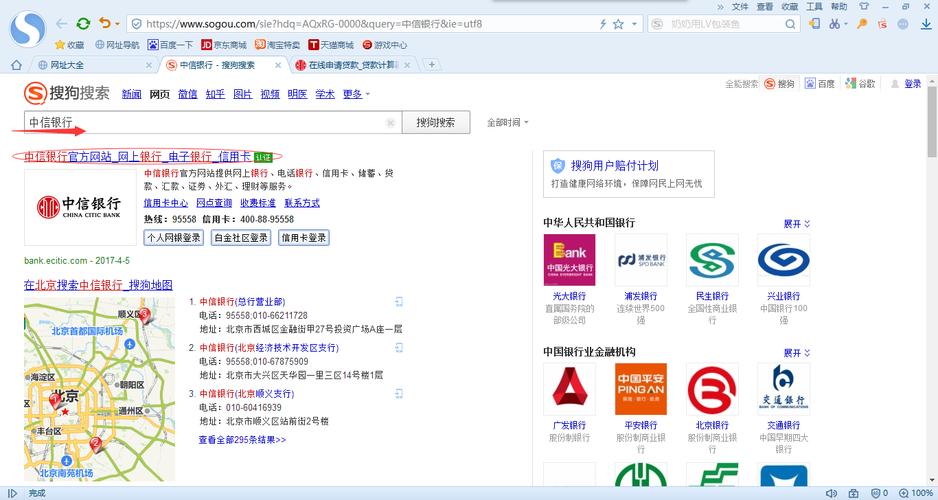Select 搜狗 in the engine switcher
The image size is (938, 500).
click(779, 84)
